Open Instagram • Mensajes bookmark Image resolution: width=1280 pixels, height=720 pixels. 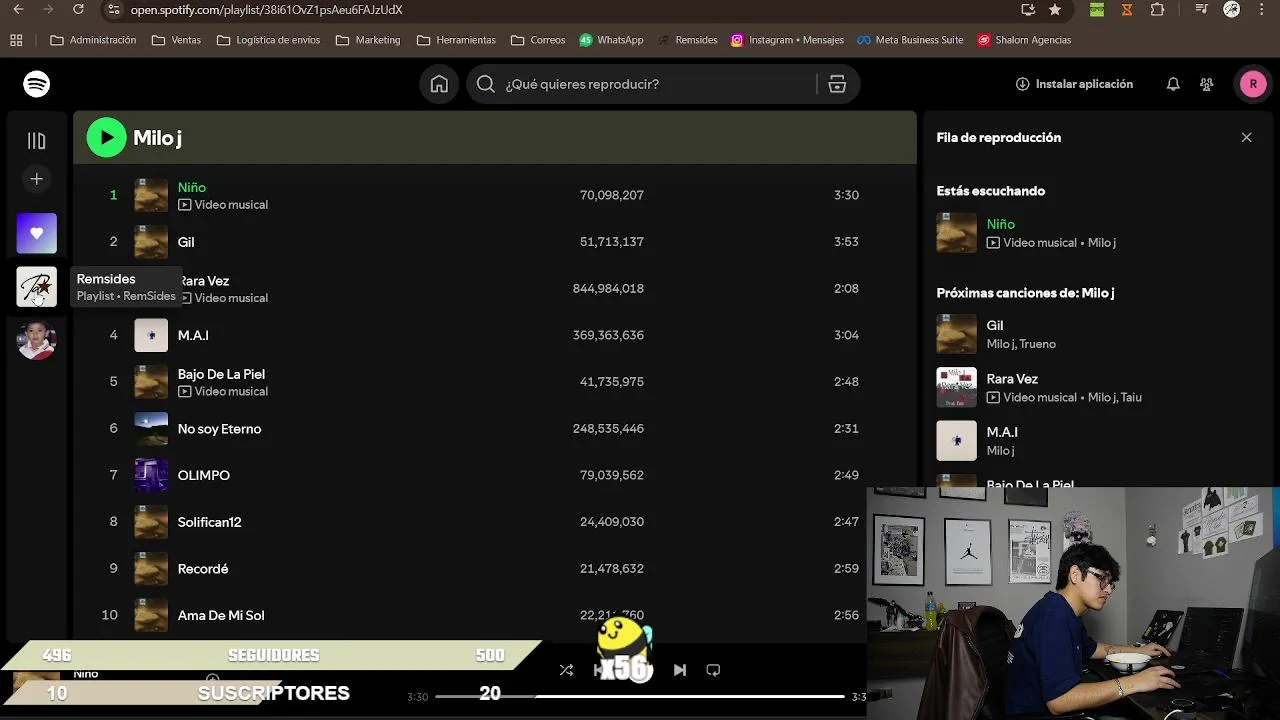[787, 40]
